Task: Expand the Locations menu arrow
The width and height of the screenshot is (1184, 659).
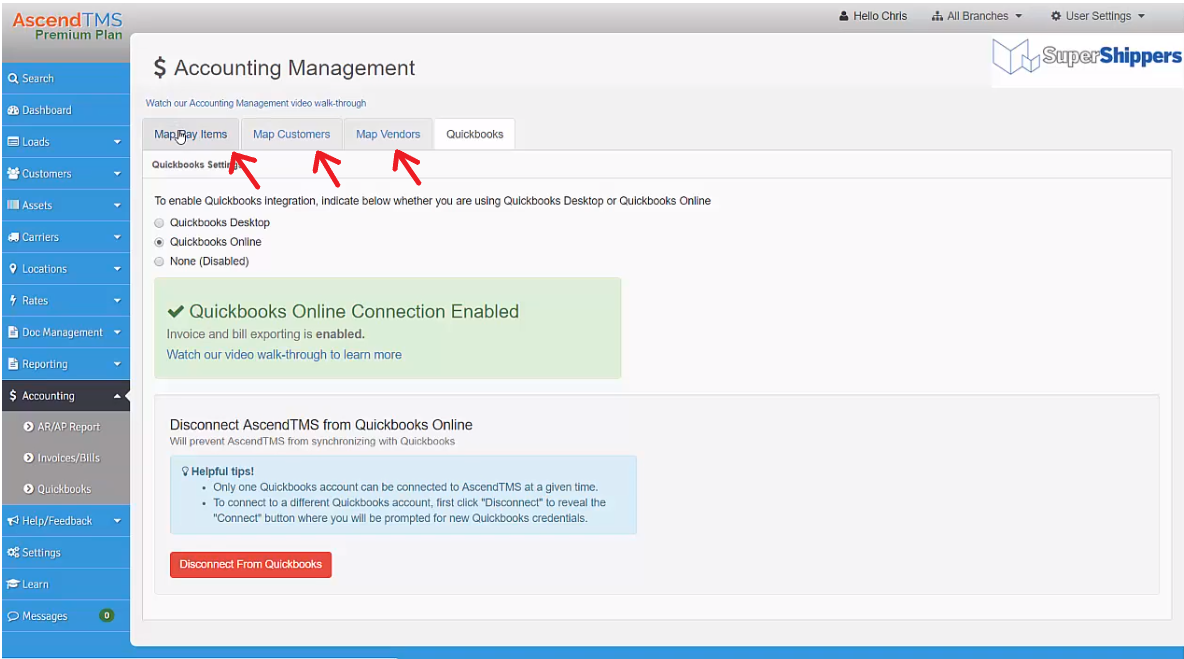Action: coord(117,269)
